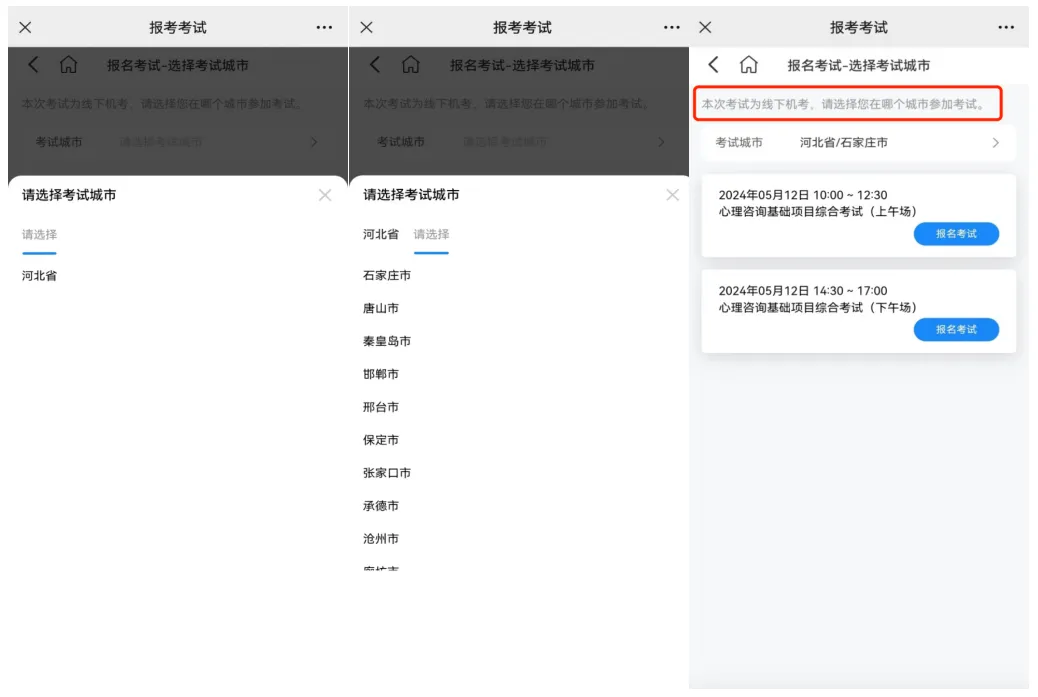This screenshot has height=697, width=1038.
Task: Choose 邯郸市 from the city list
Action: [x=381, y=375]
